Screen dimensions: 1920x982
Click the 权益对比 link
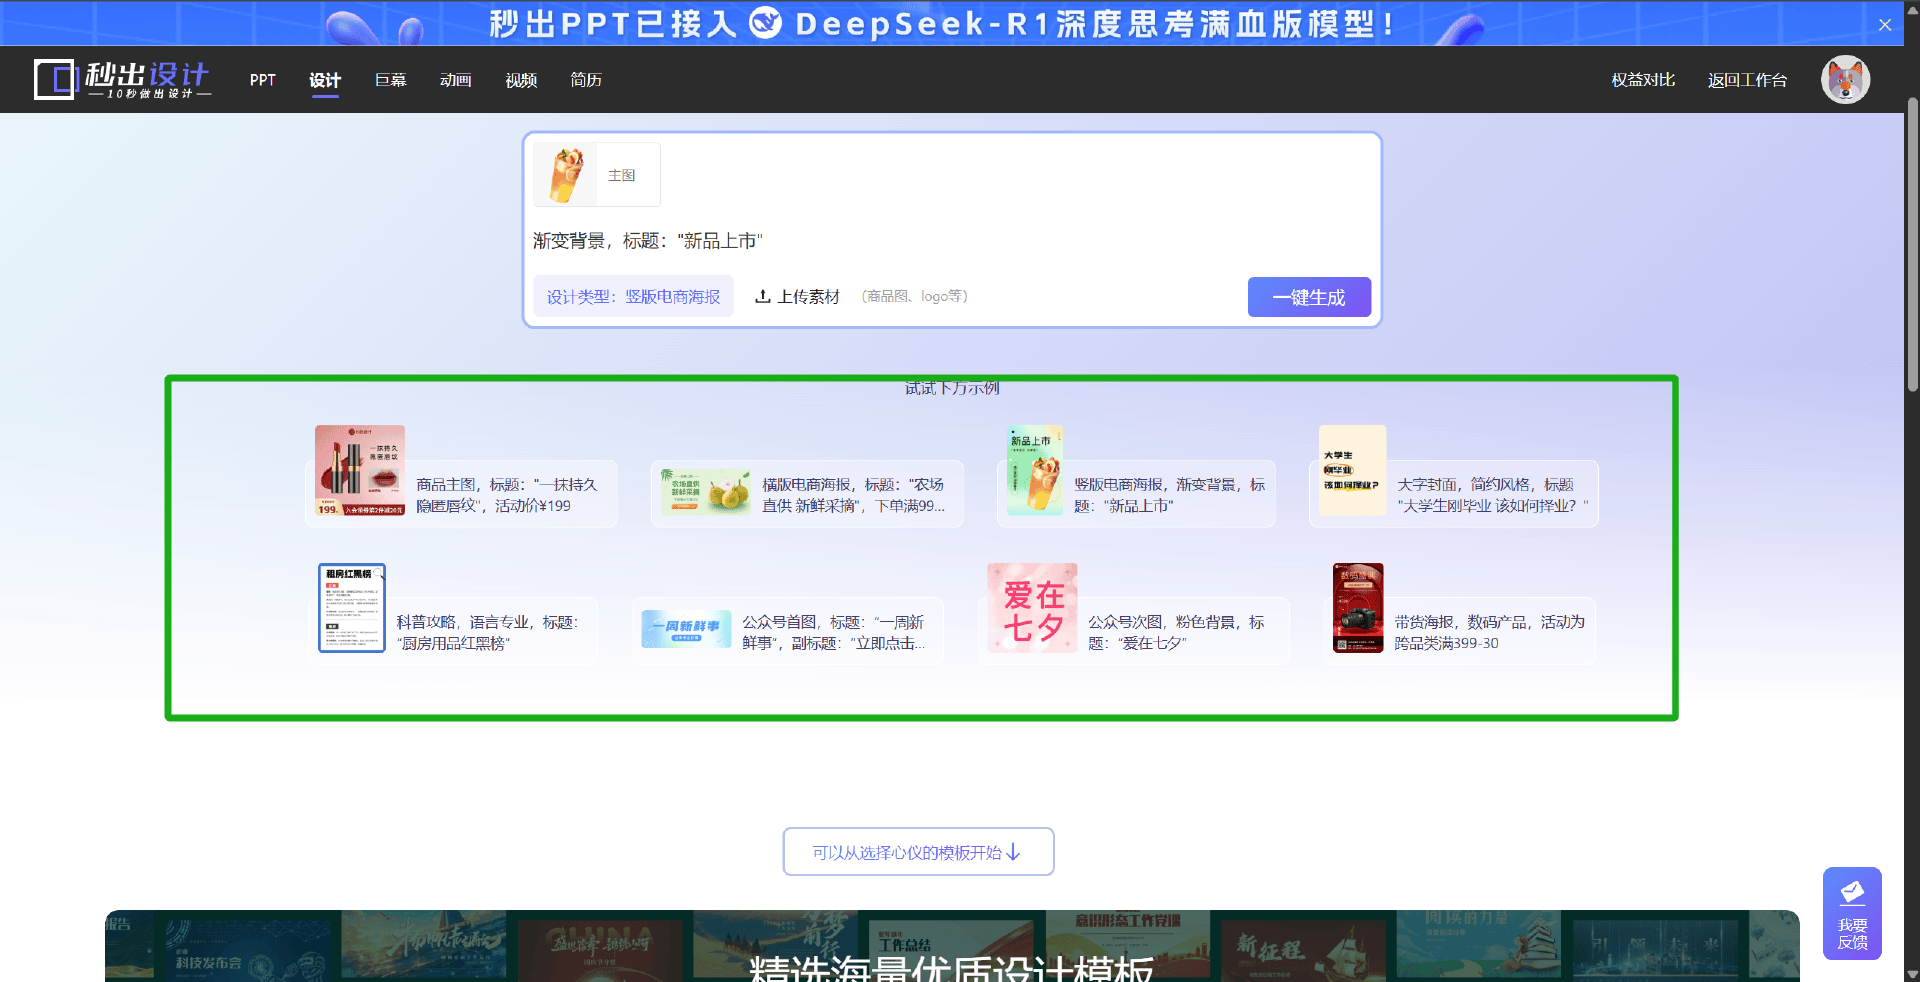(x=1643, y=80)
